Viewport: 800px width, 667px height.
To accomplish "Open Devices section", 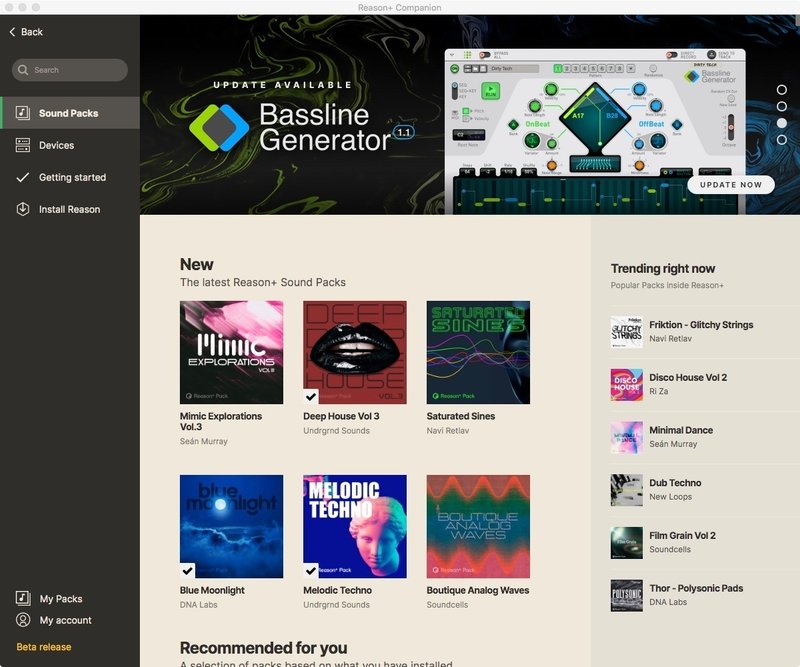I will 70,145.
